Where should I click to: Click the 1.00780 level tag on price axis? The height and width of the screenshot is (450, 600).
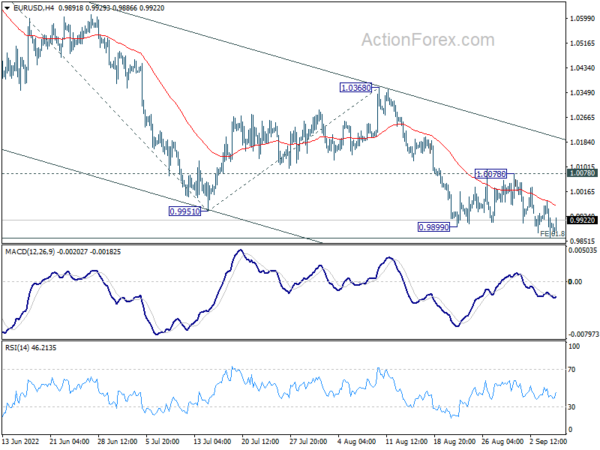[x=583, y=173]
